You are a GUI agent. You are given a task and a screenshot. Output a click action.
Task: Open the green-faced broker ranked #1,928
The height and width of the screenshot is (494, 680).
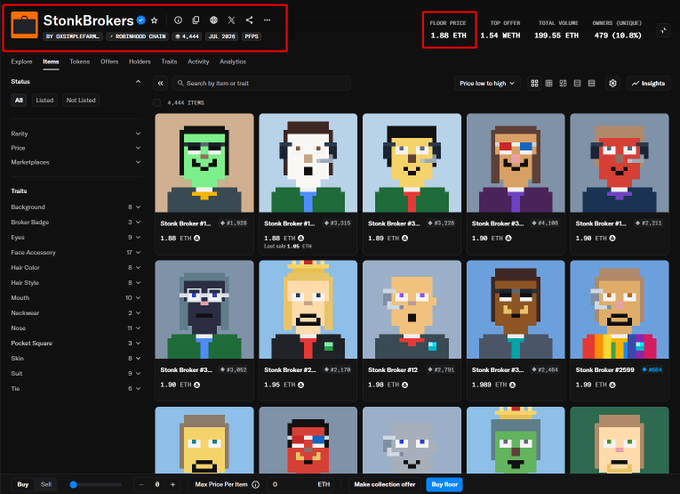204,163
